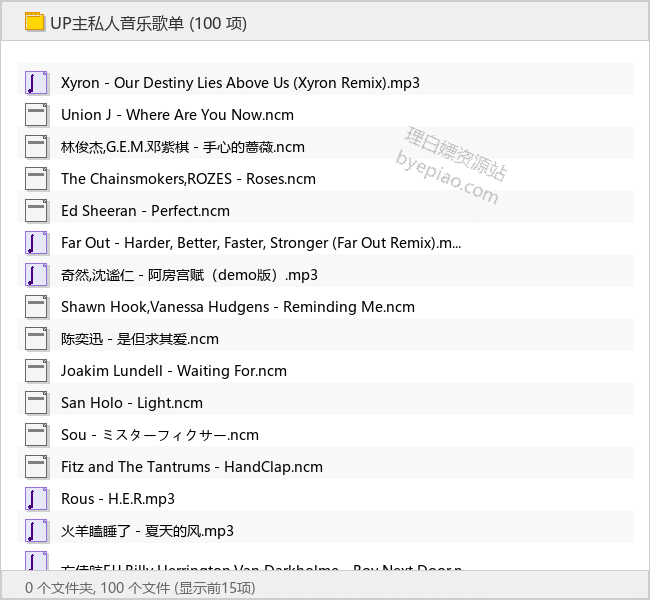Click the music icon beside 阿房宫赋 demo
Image resolution: width=650 pixels, height=600 pixels.
click(36, 275)
